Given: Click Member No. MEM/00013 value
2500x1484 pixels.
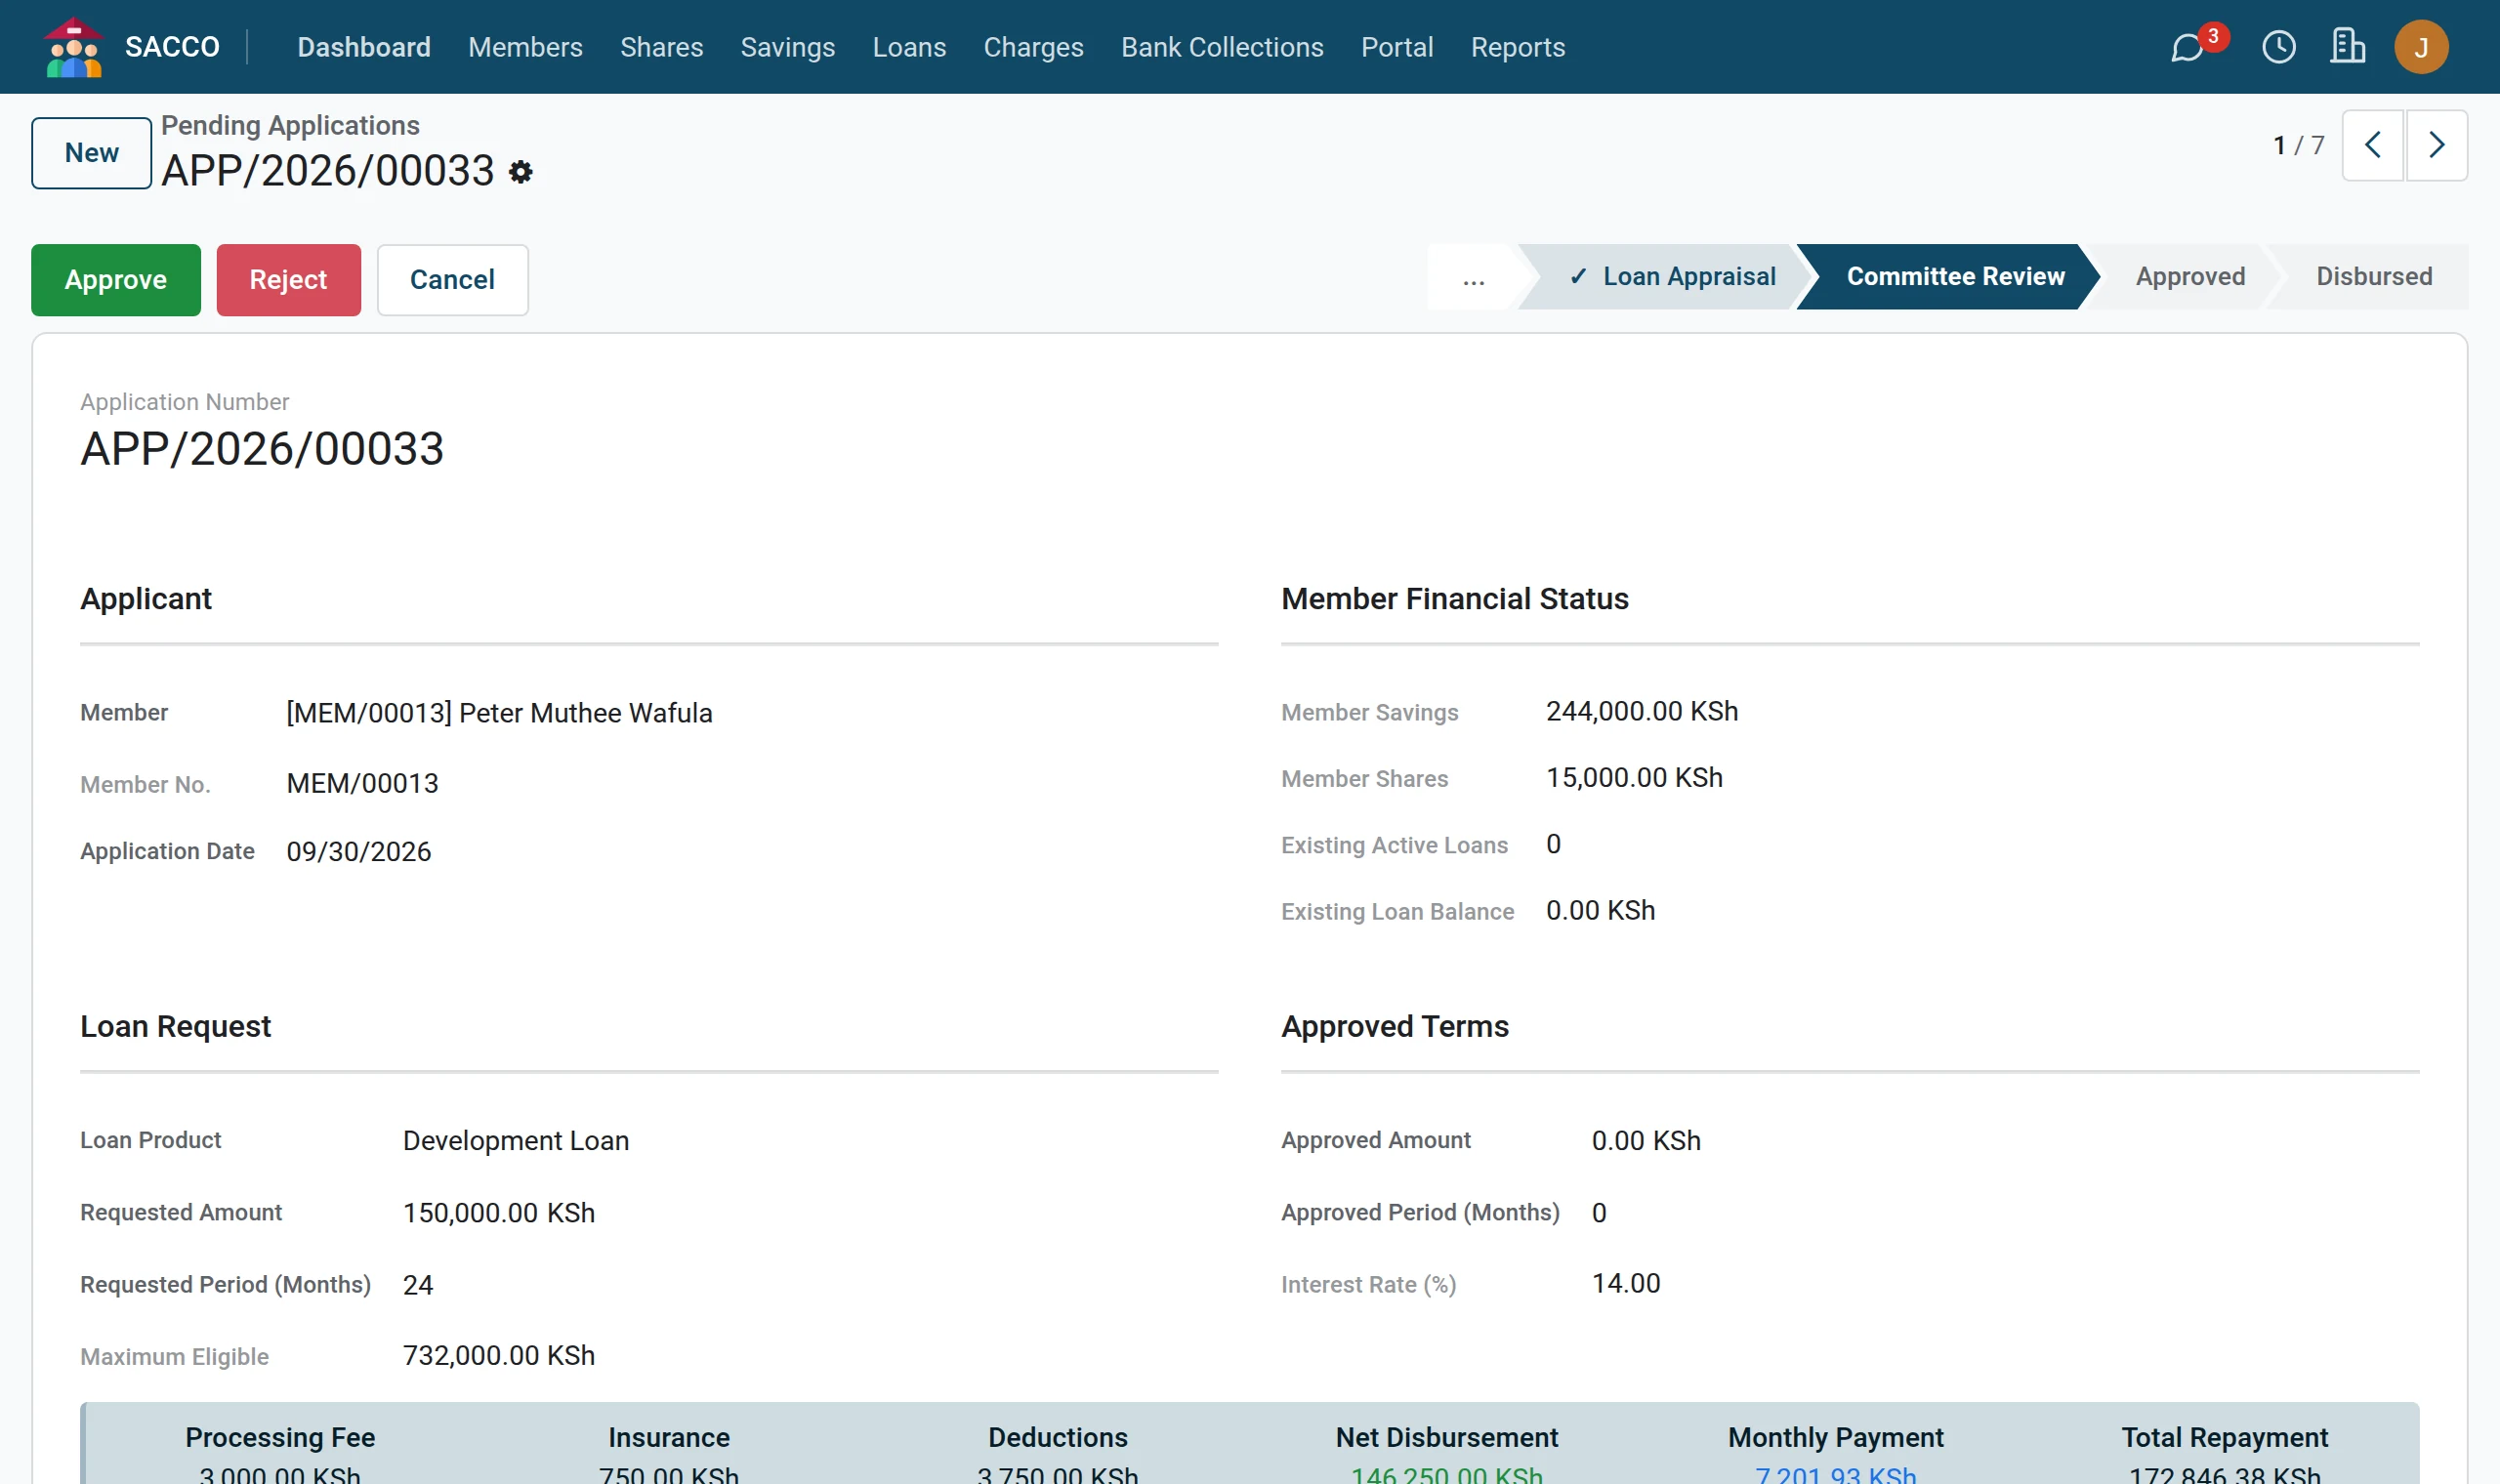Looking at the screenshot, I should [362, 784].
